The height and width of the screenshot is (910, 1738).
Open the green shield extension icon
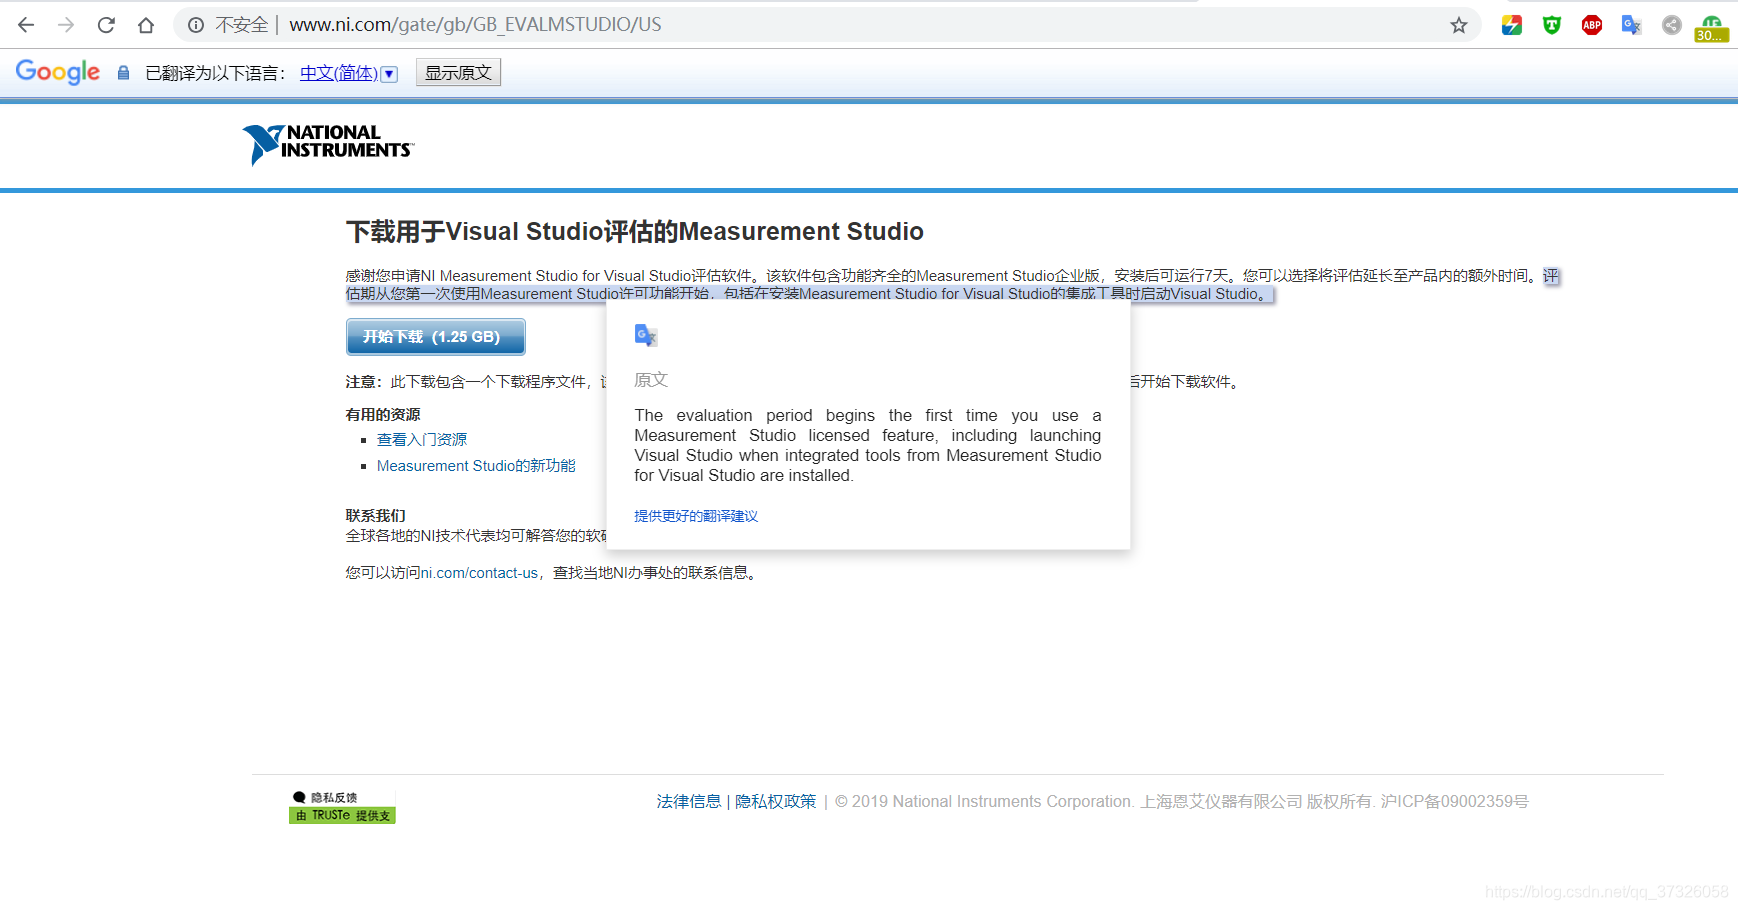click(x=1552, y=25)
